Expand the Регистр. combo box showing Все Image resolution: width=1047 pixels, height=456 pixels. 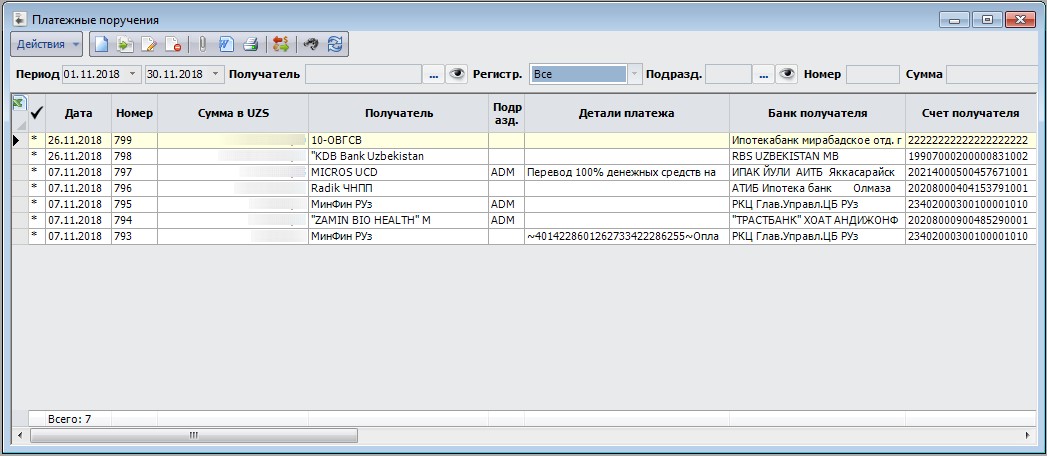tap(634, 74)
